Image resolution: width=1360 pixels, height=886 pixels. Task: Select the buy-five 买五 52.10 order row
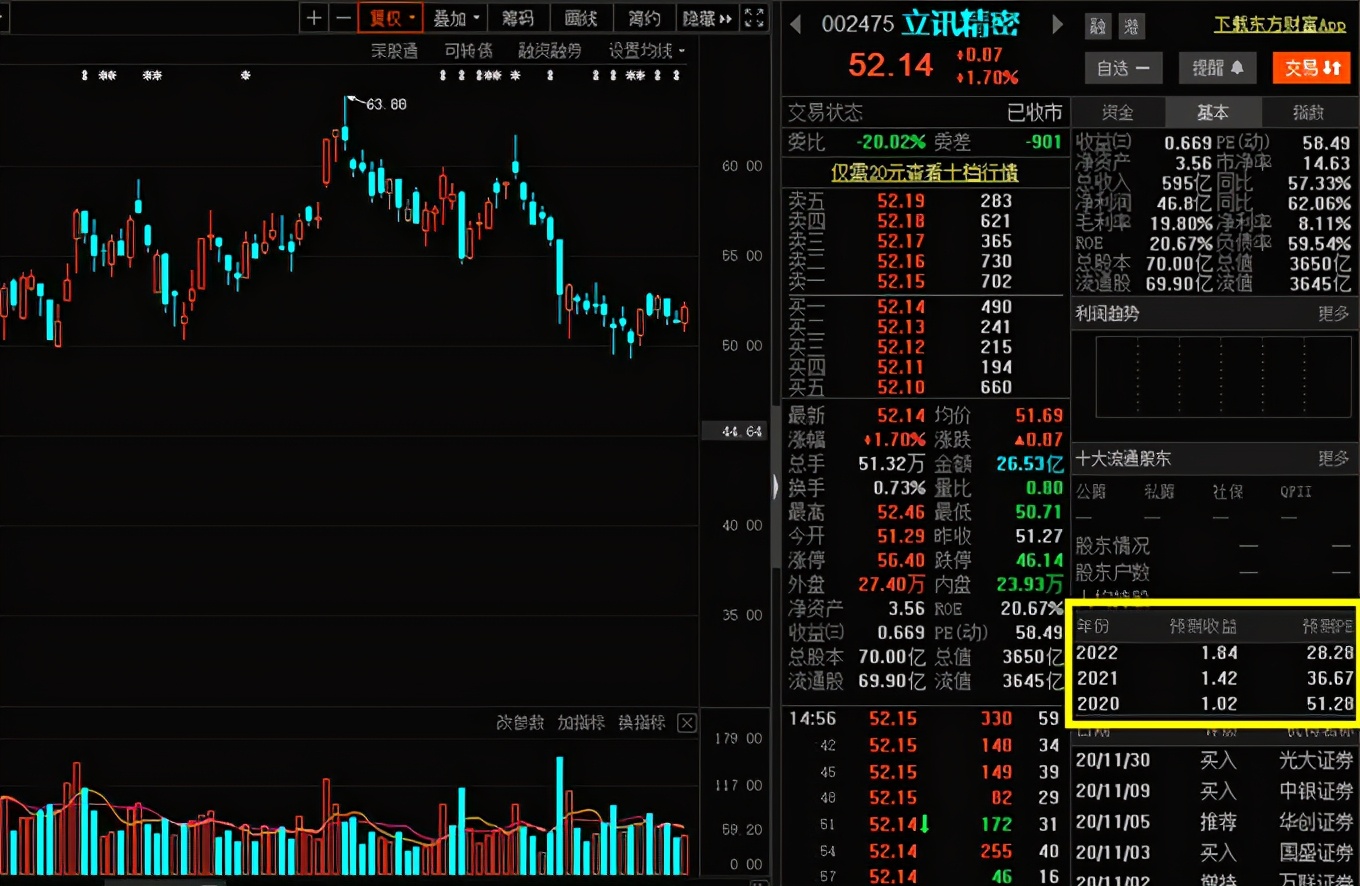pos(924,387)
